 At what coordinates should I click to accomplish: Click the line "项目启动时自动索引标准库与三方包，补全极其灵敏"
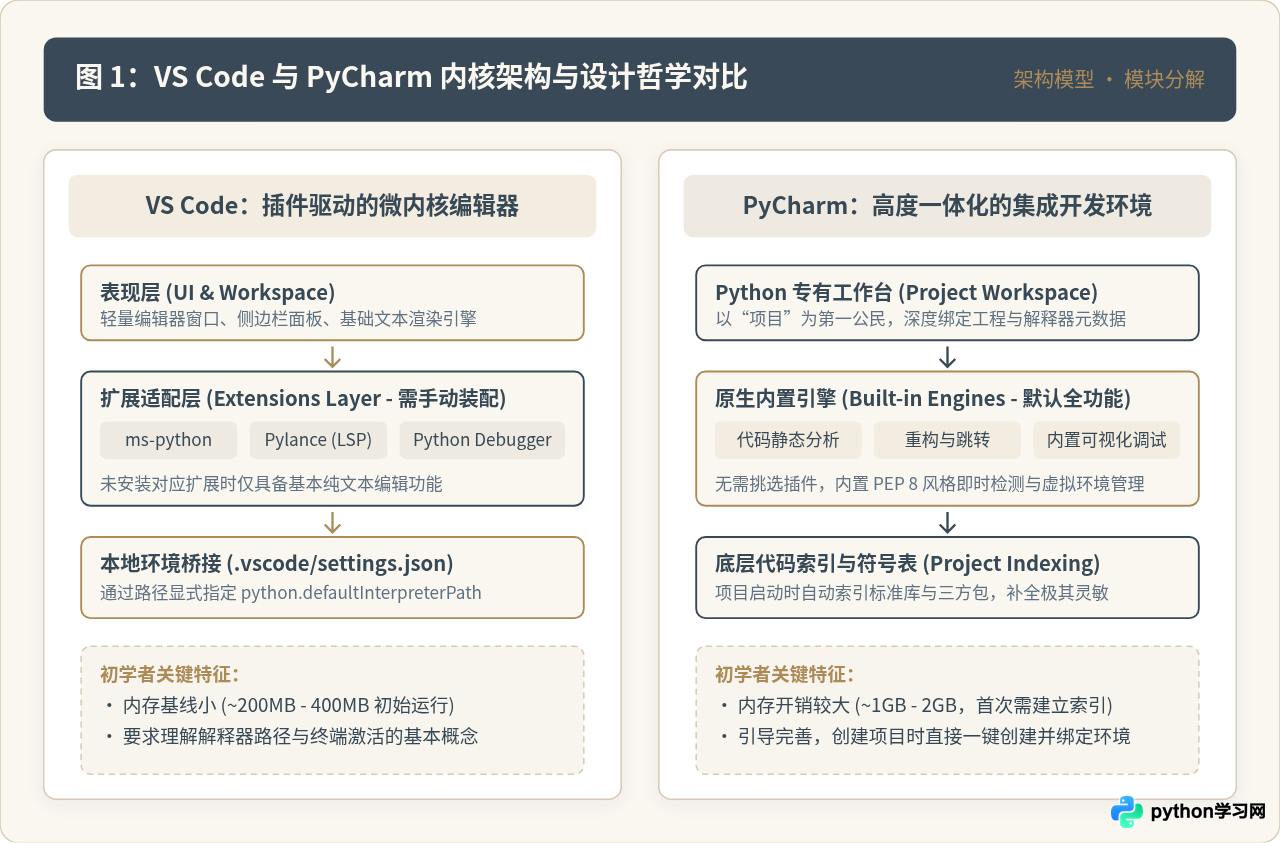(912, 592)
